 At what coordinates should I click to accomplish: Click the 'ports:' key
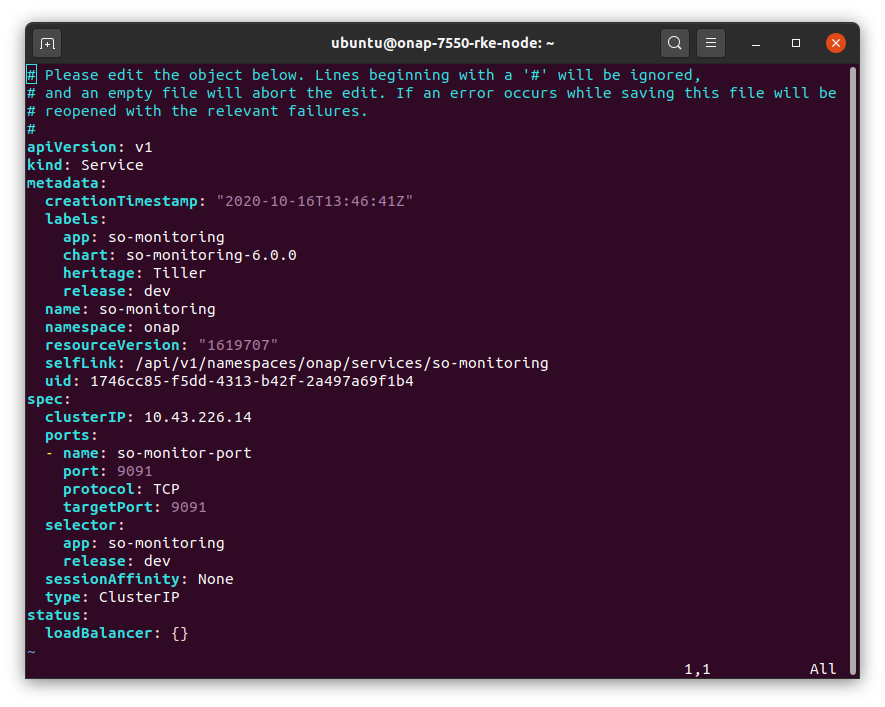pyautogui.click(x=71, y=436)
